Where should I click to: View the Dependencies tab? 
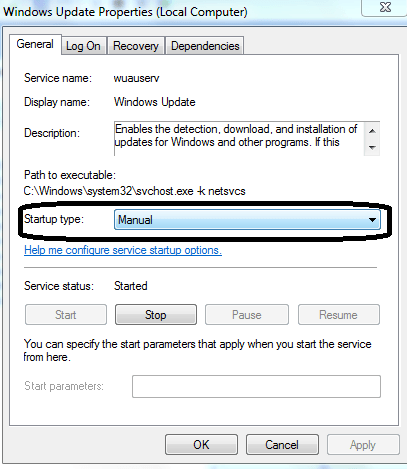[x=205, y=46]
